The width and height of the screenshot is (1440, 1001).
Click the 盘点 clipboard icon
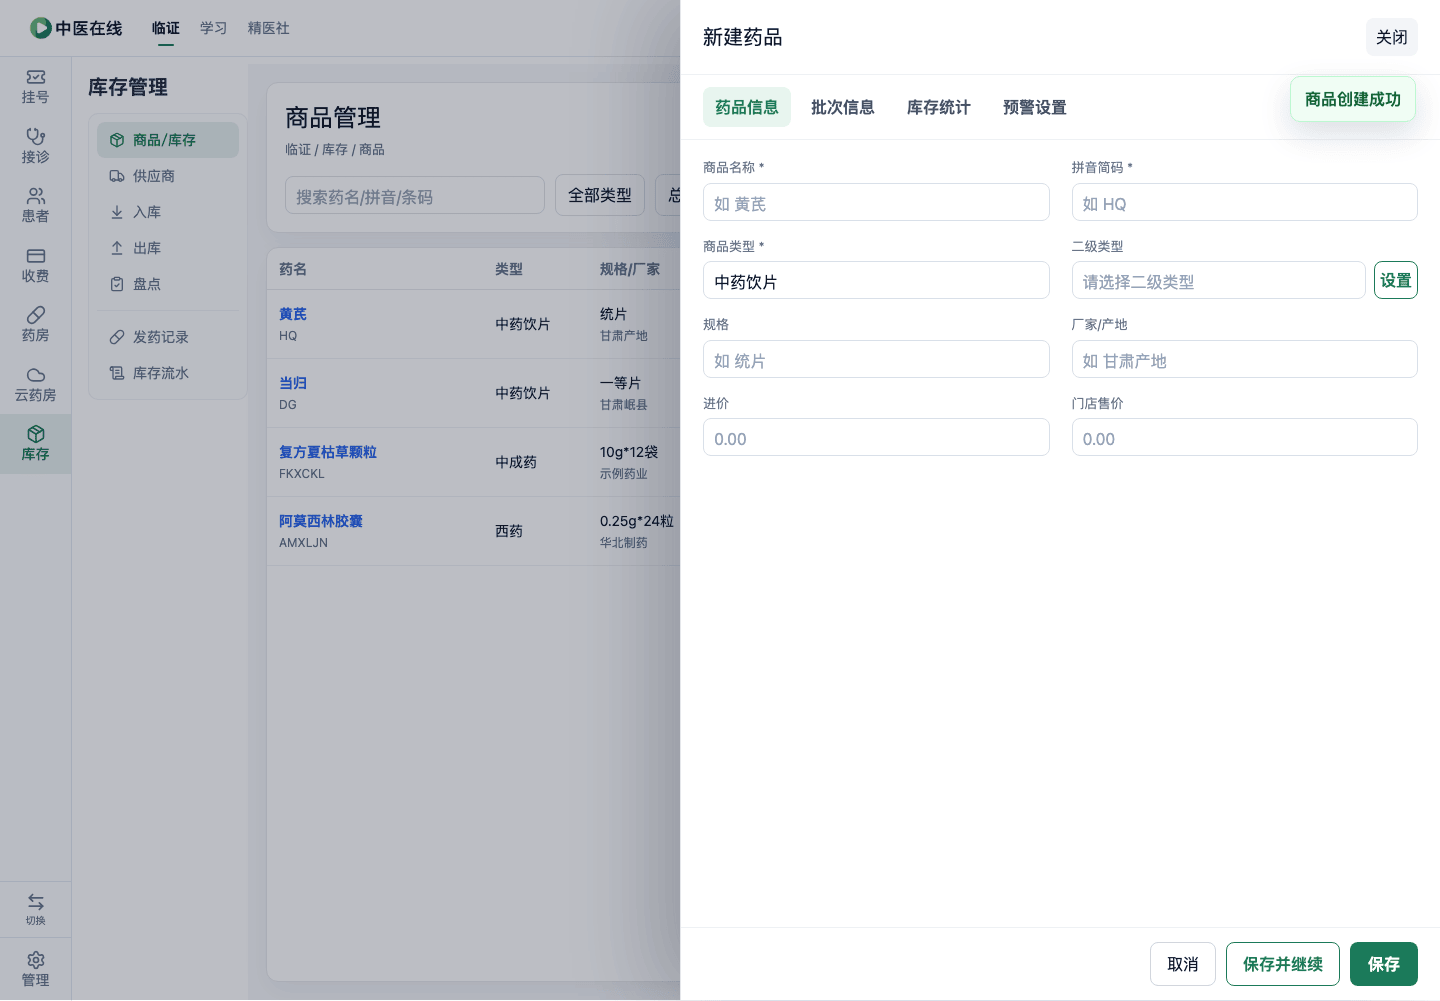coord(117,284)
